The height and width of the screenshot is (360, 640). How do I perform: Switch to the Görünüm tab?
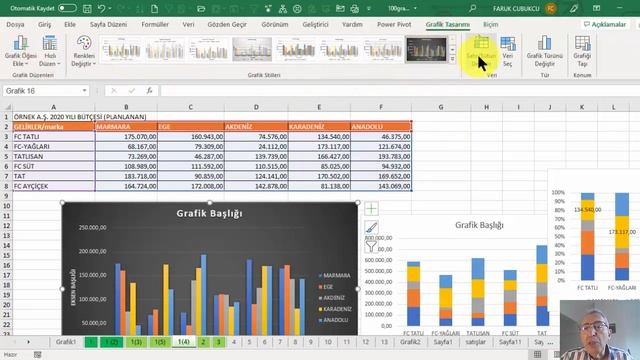(275, 24)
